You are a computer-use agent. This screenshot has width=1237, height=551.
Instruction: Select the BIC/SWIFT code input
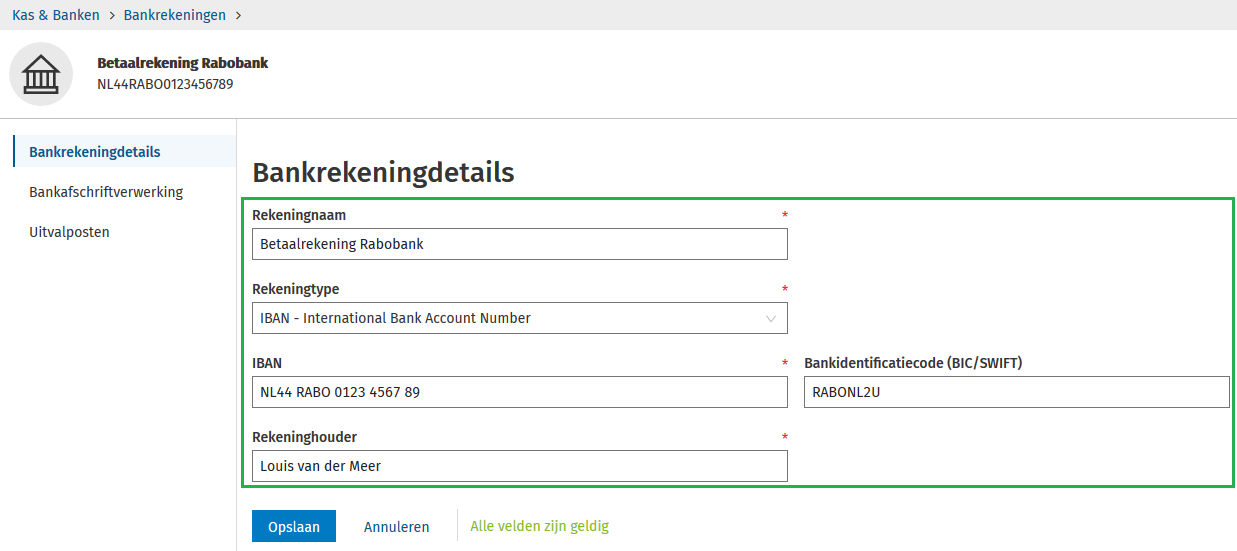tap(1016, 392)
